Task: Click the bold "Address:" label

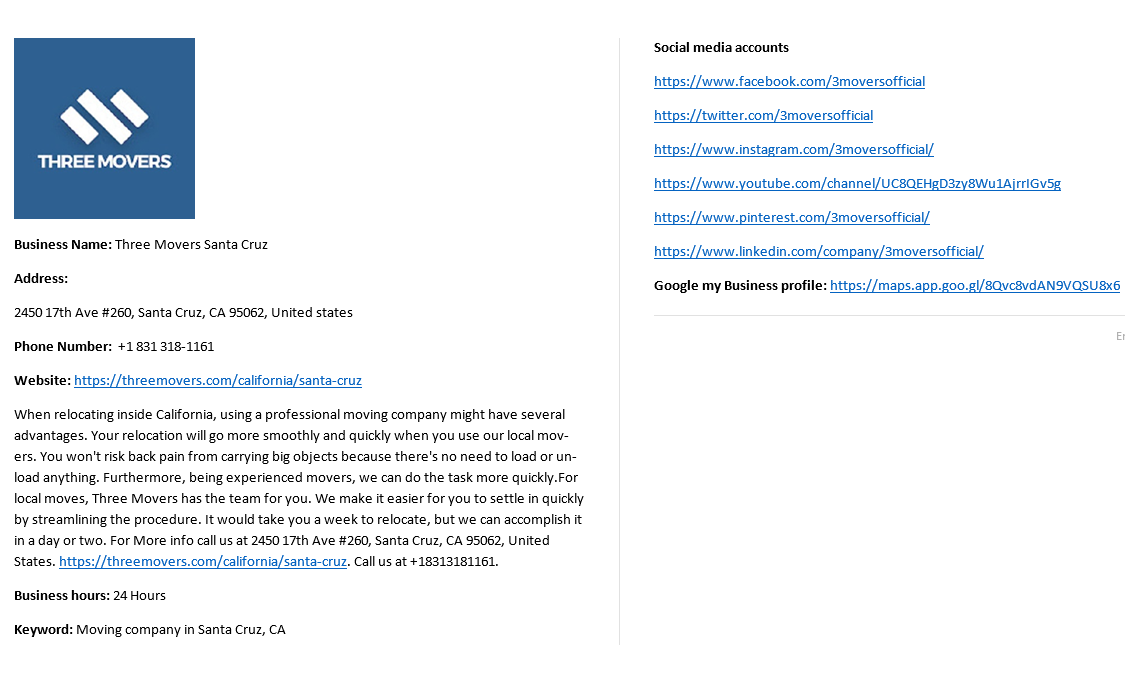Action: tap(41, 278)
